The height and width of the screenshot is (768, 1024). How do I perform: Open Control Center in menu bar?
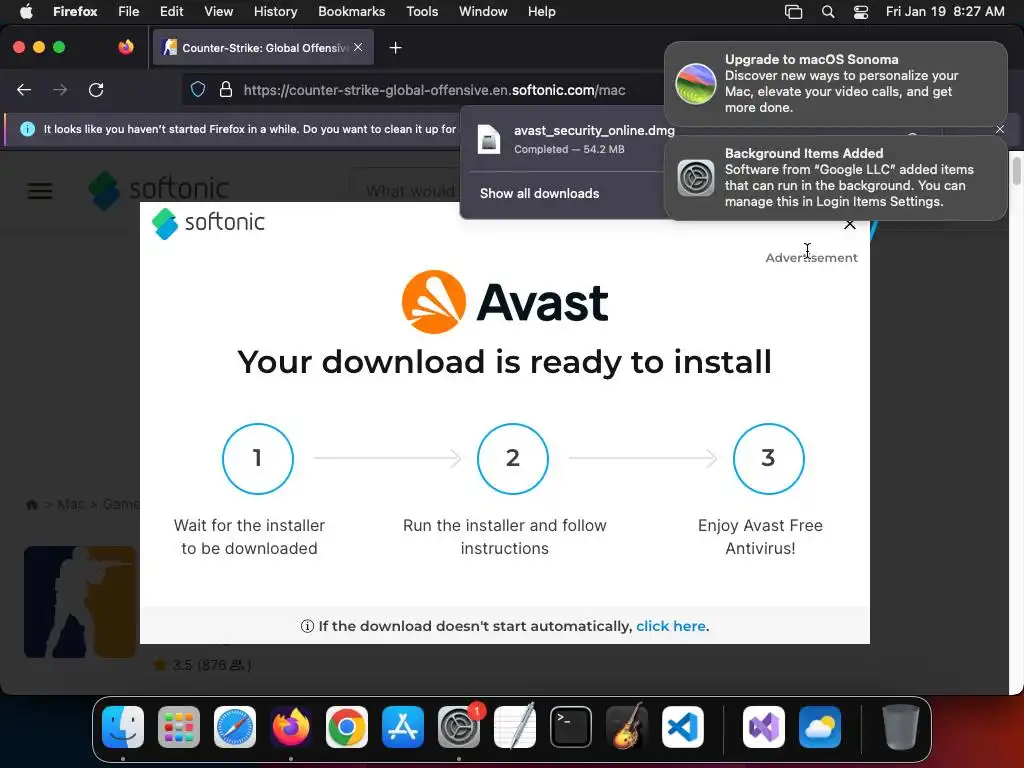[861, 12]
